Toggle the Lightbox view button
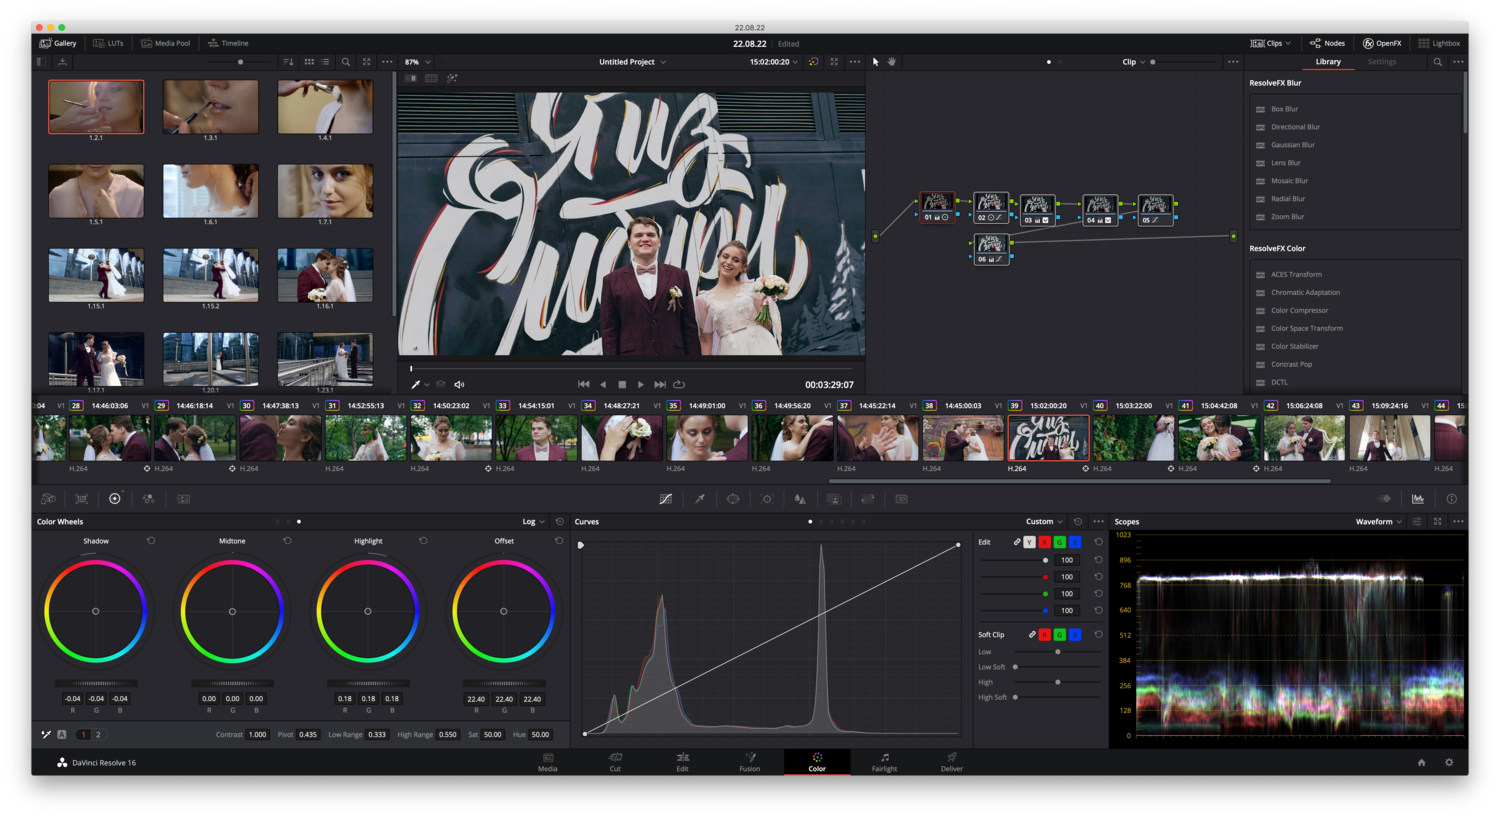This screenshot has width=1500, height=817. coord(1439,43)
